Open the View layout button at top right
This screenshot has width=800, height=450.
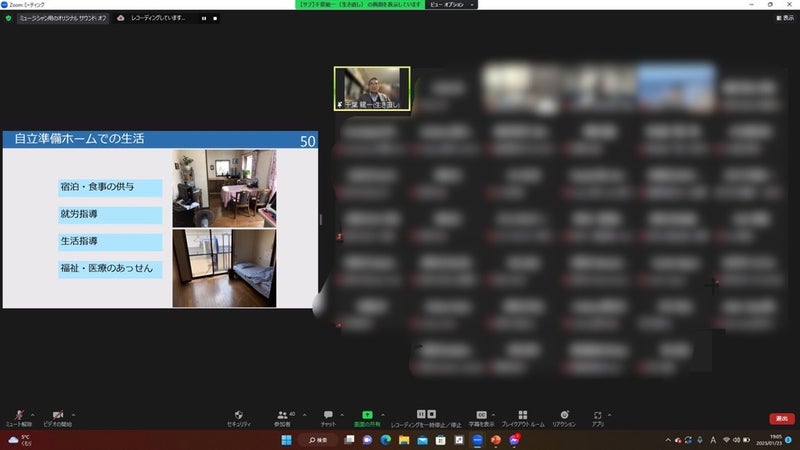[785, 18]
